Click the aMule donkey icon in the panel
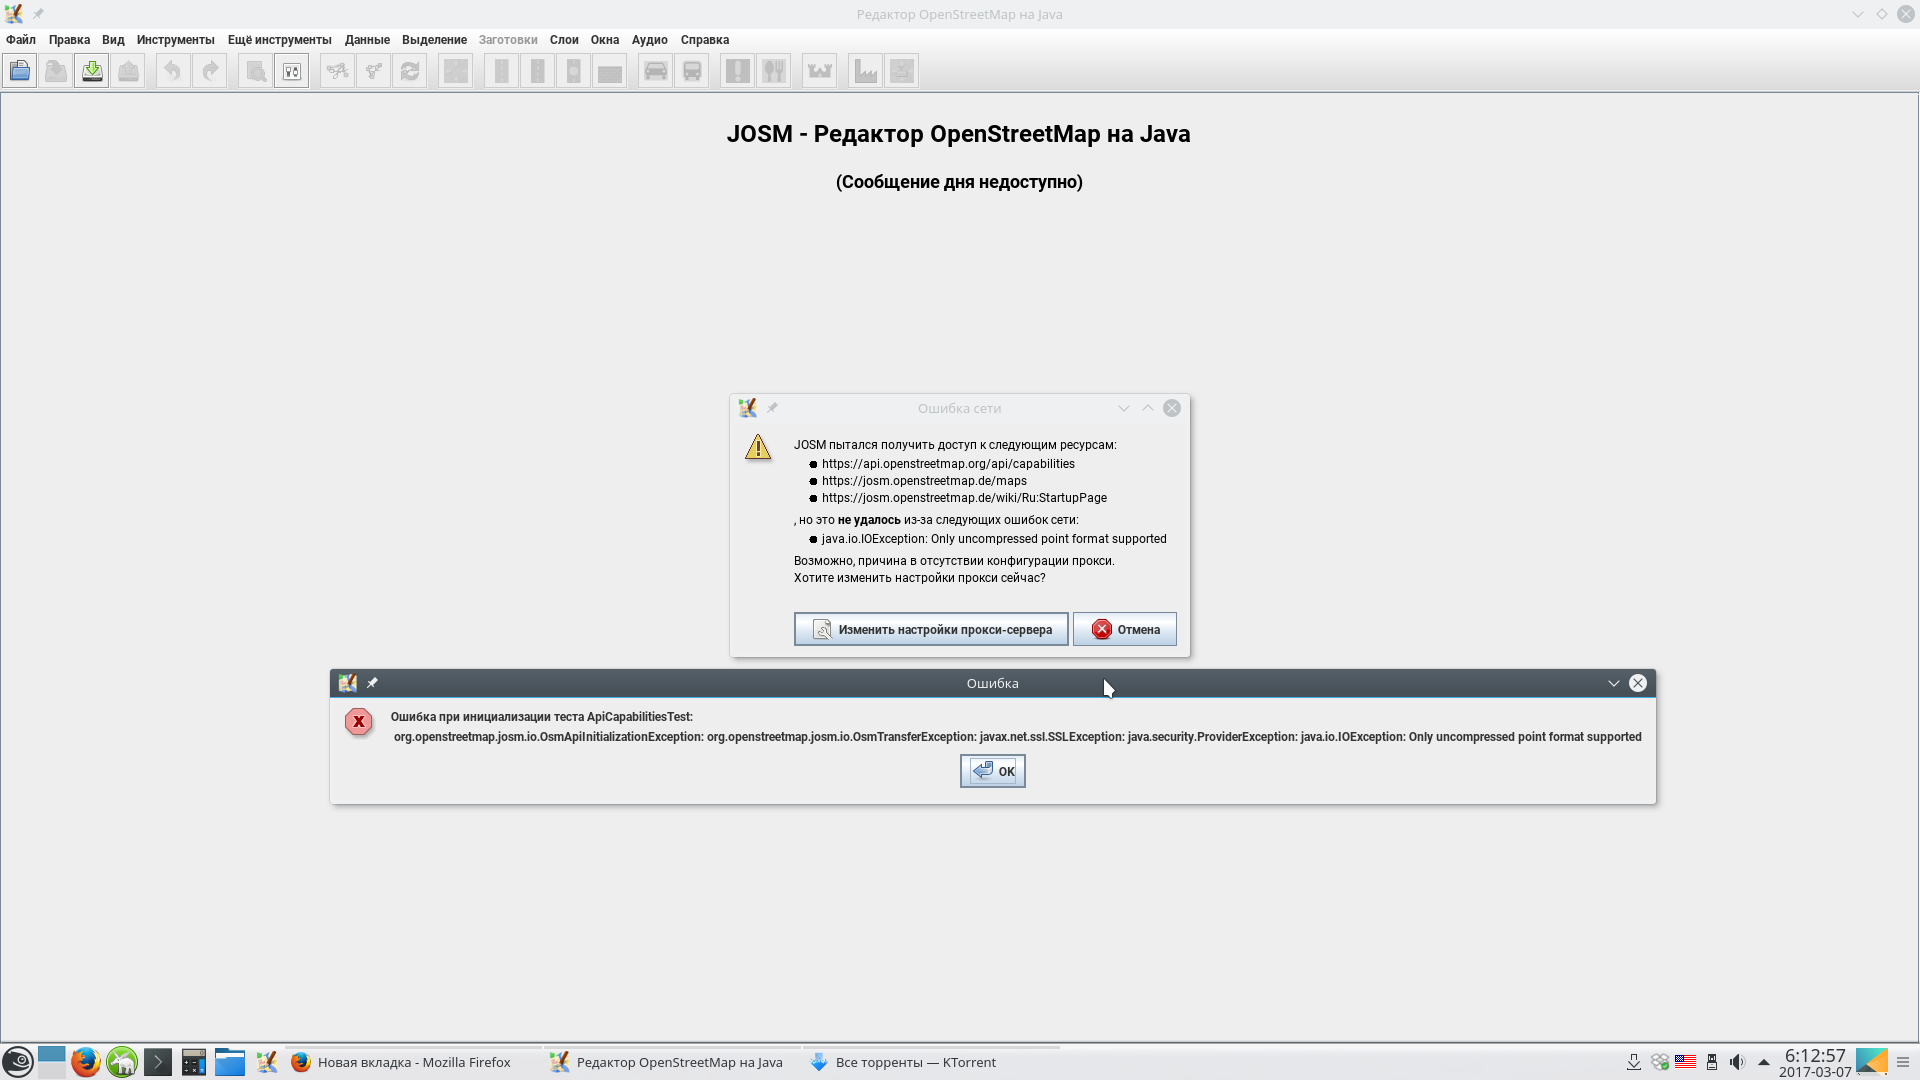This screenshot has width=1920, height=1080. (x=122, y=1062)
